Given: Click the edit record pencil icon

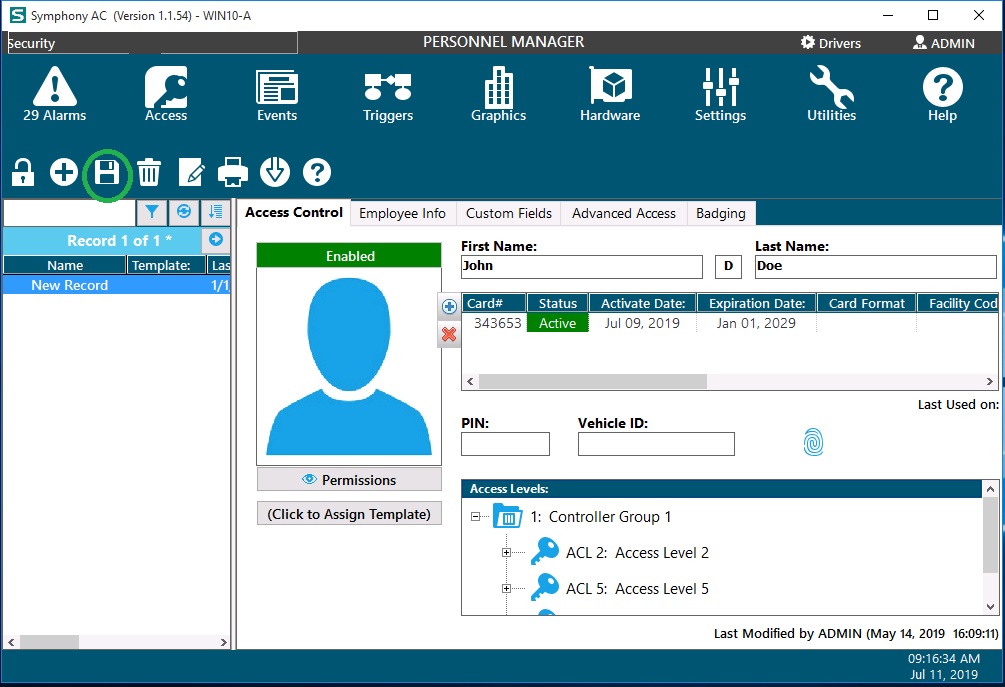Looking at the screenshot, I should click(191, 172).
